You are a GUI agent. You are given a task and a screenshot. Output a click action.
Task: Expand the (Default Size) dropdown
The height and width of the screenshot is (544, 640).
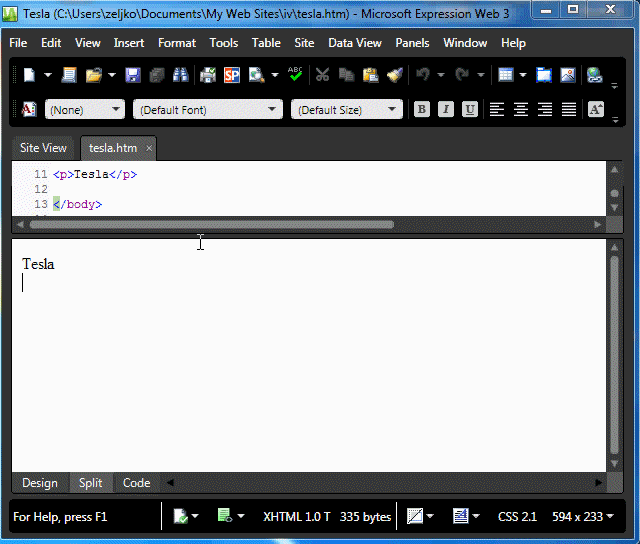346,110
